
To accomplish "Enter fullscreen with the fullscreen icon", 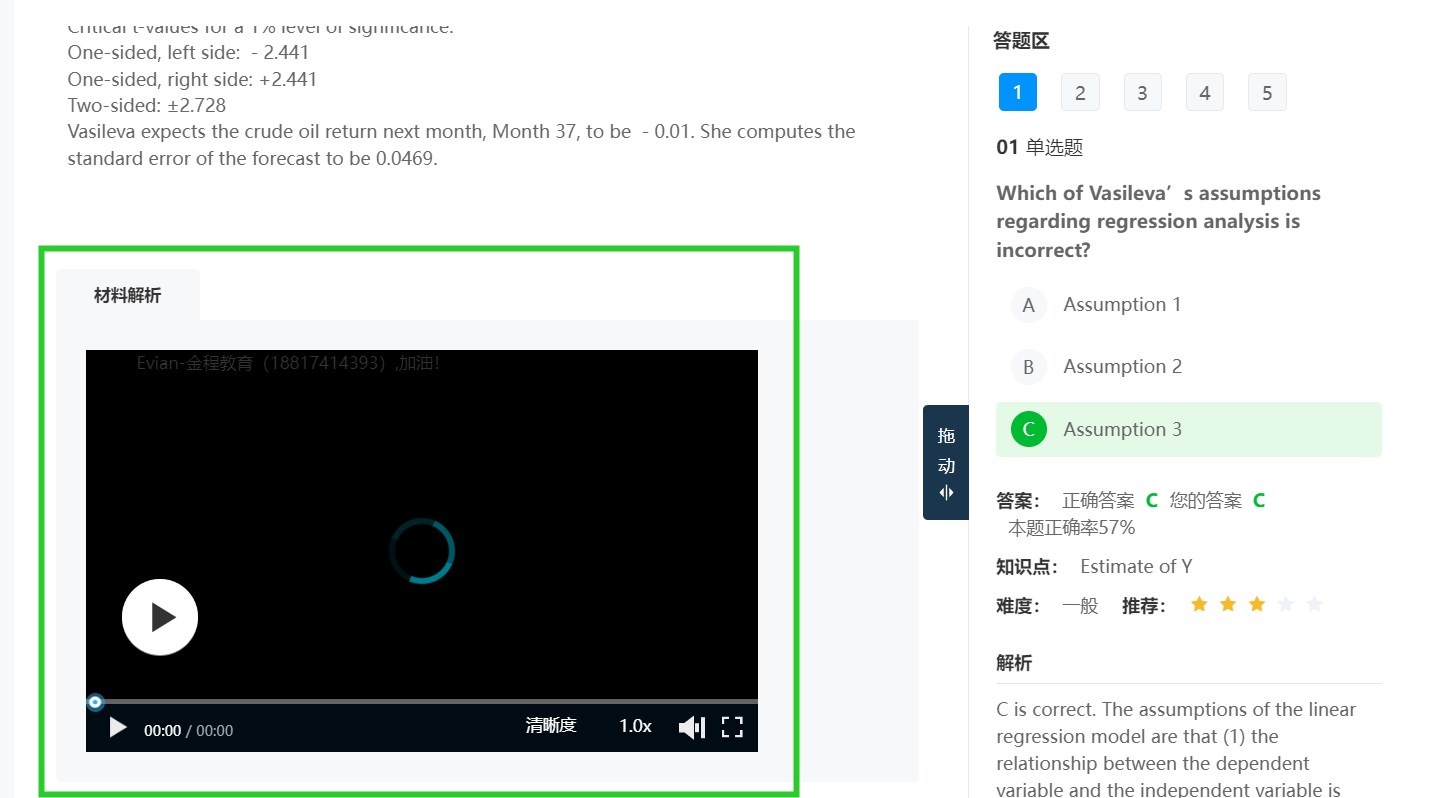I will pos(732,728).
